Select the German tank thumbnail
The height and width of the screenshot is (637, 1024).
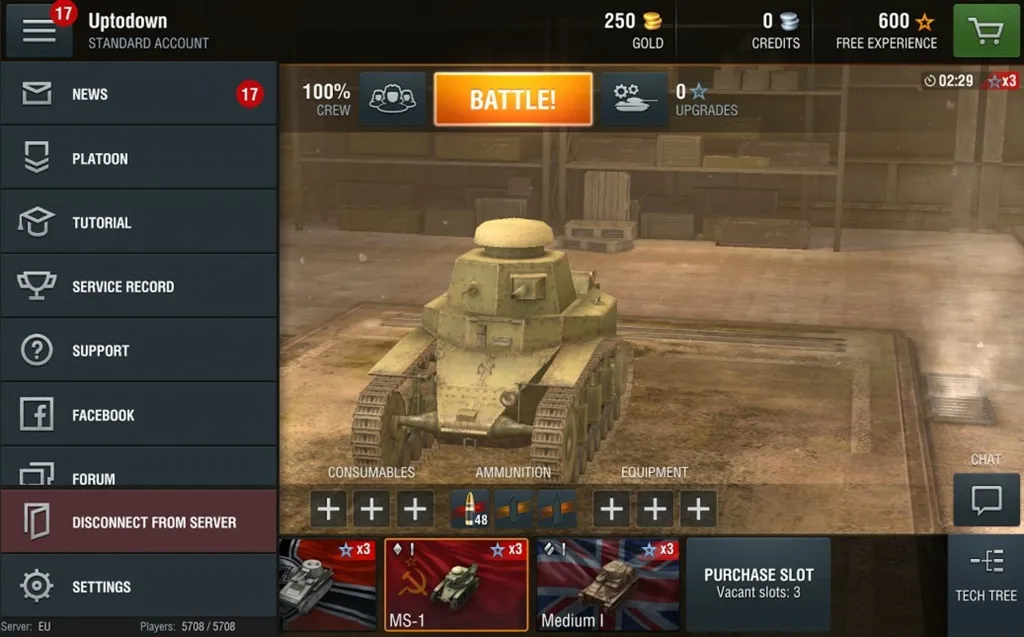click(328, 585)
